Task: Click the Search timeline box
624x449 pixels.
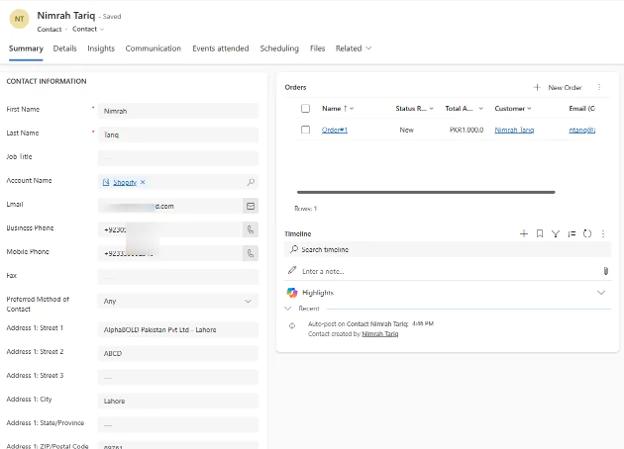Action: click(x=447, y=249)
